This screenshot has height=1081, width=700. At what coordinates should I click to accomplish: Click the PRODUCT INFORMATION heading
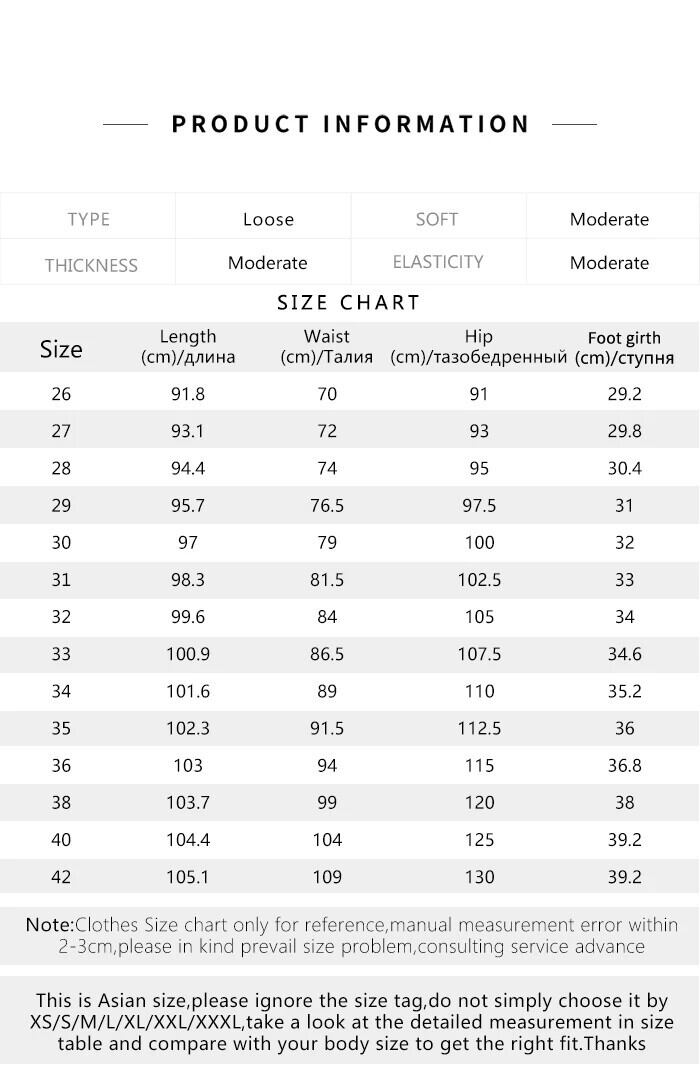350,124
